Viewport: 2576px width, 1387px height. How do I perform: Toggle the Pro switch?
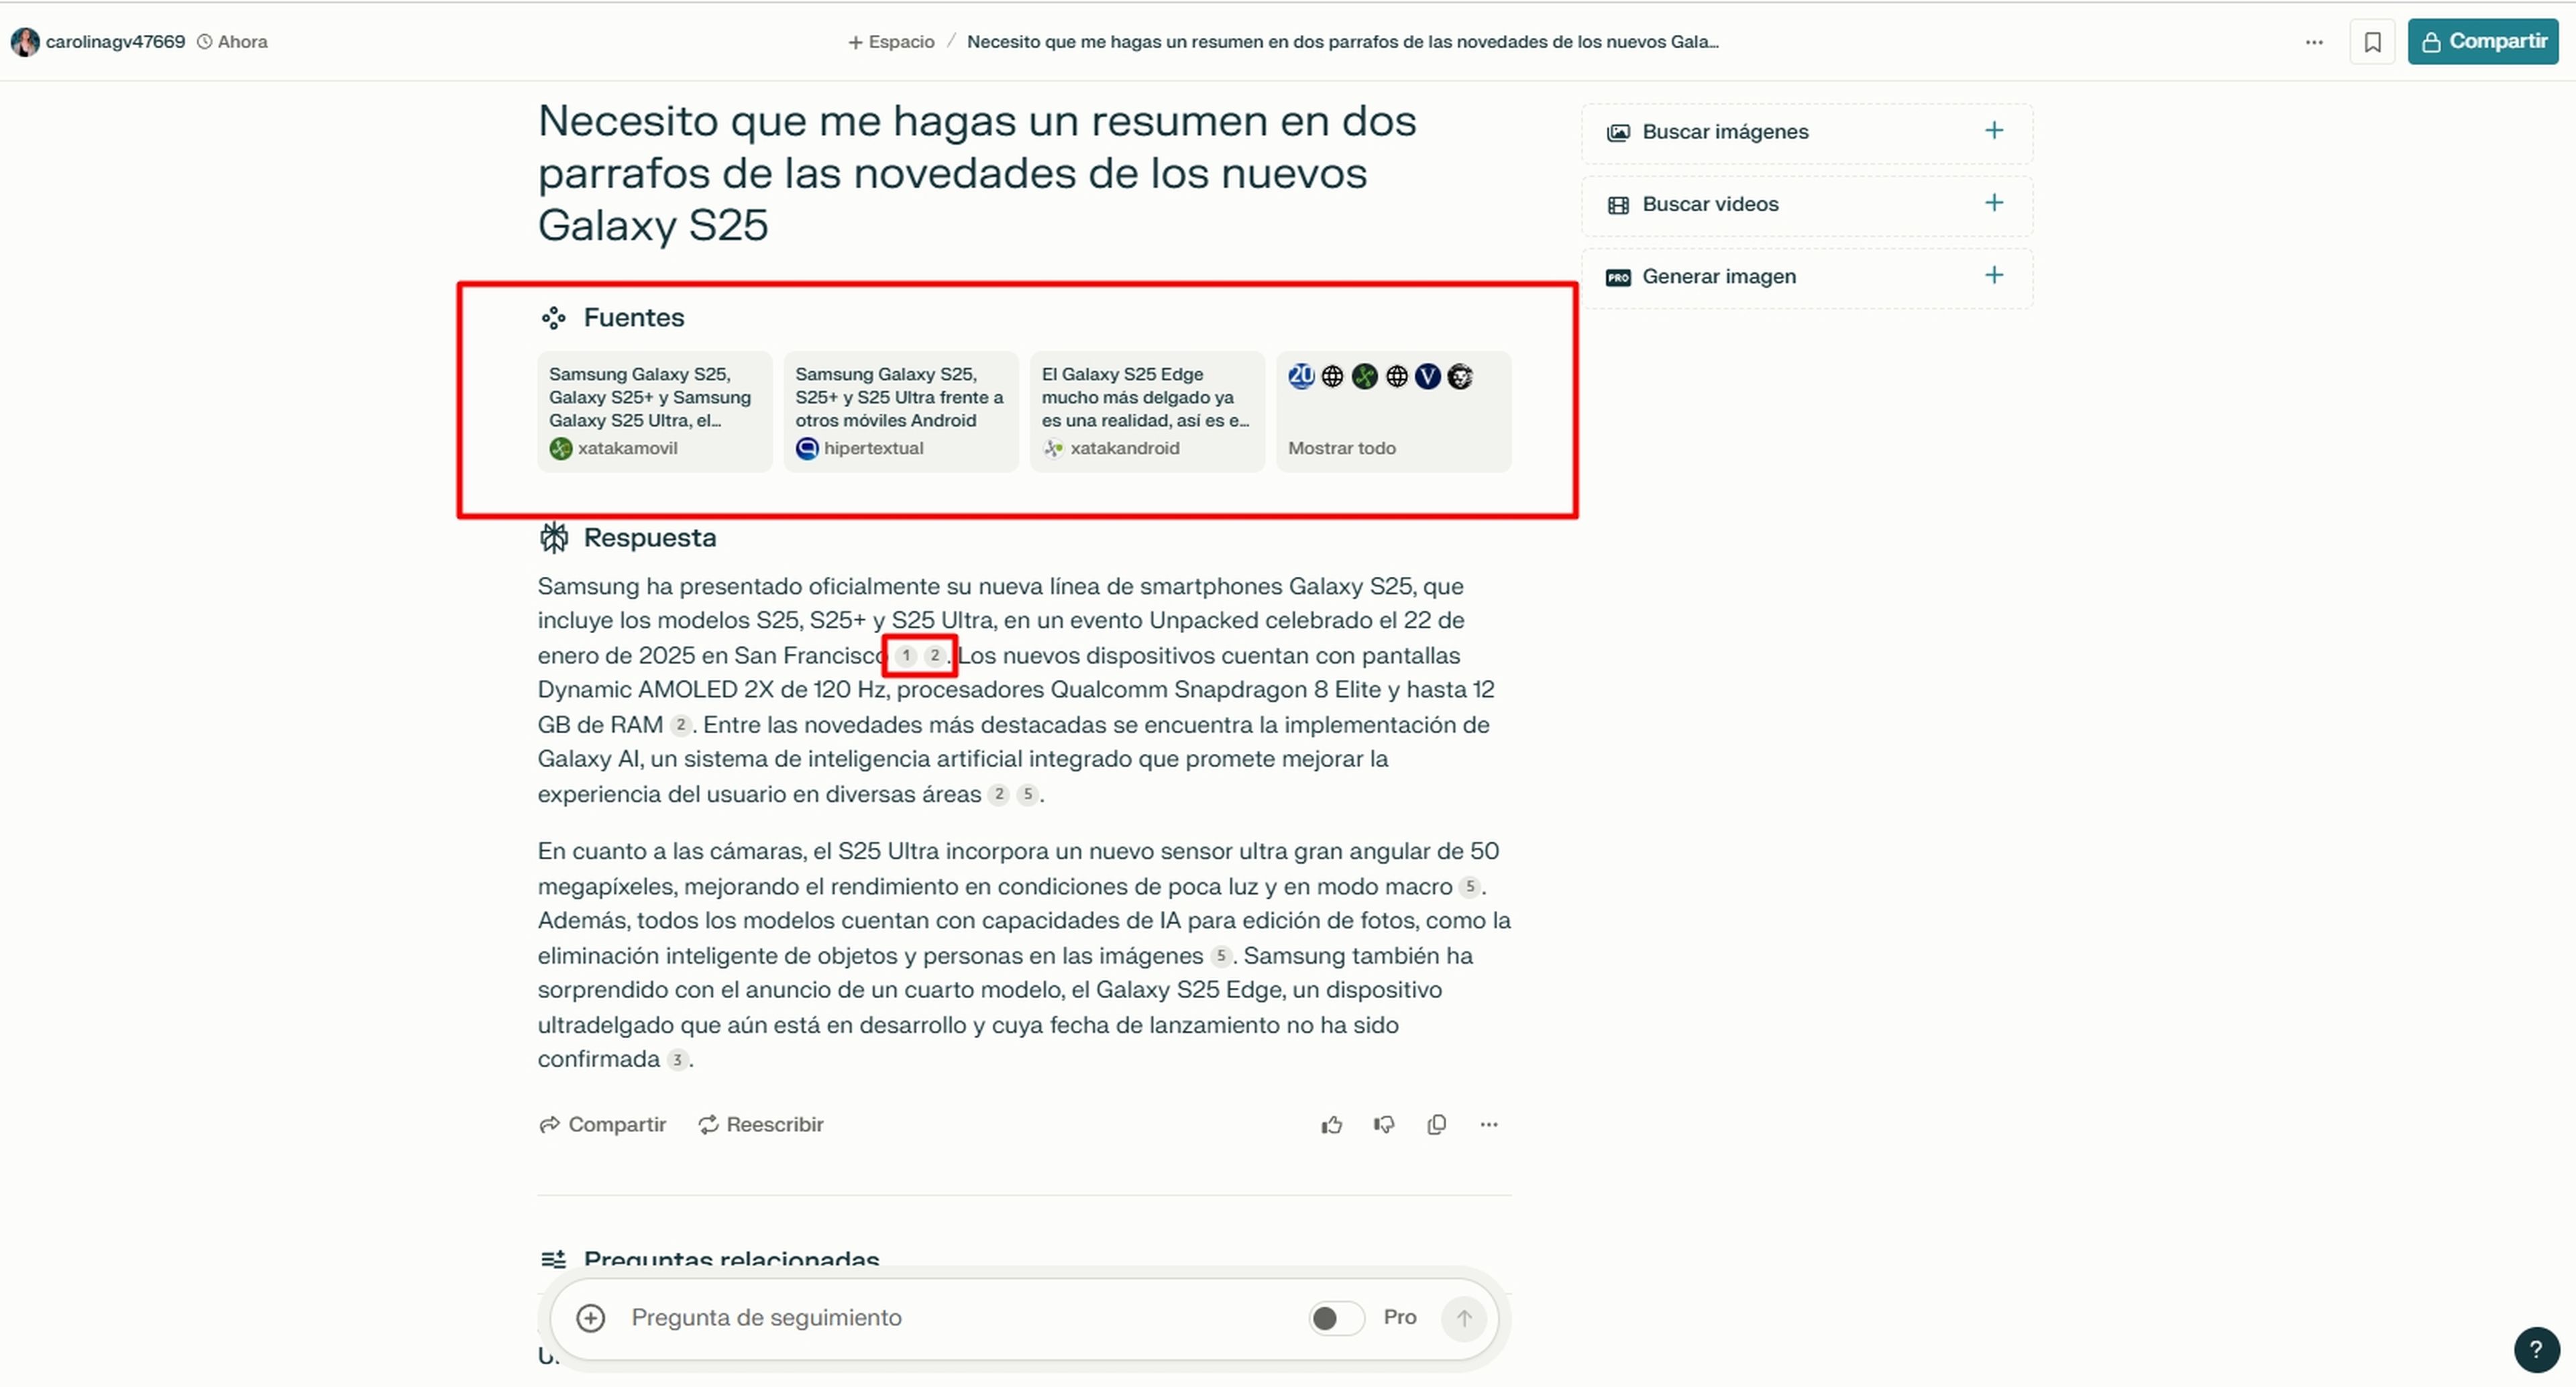click(1336, 1319)
